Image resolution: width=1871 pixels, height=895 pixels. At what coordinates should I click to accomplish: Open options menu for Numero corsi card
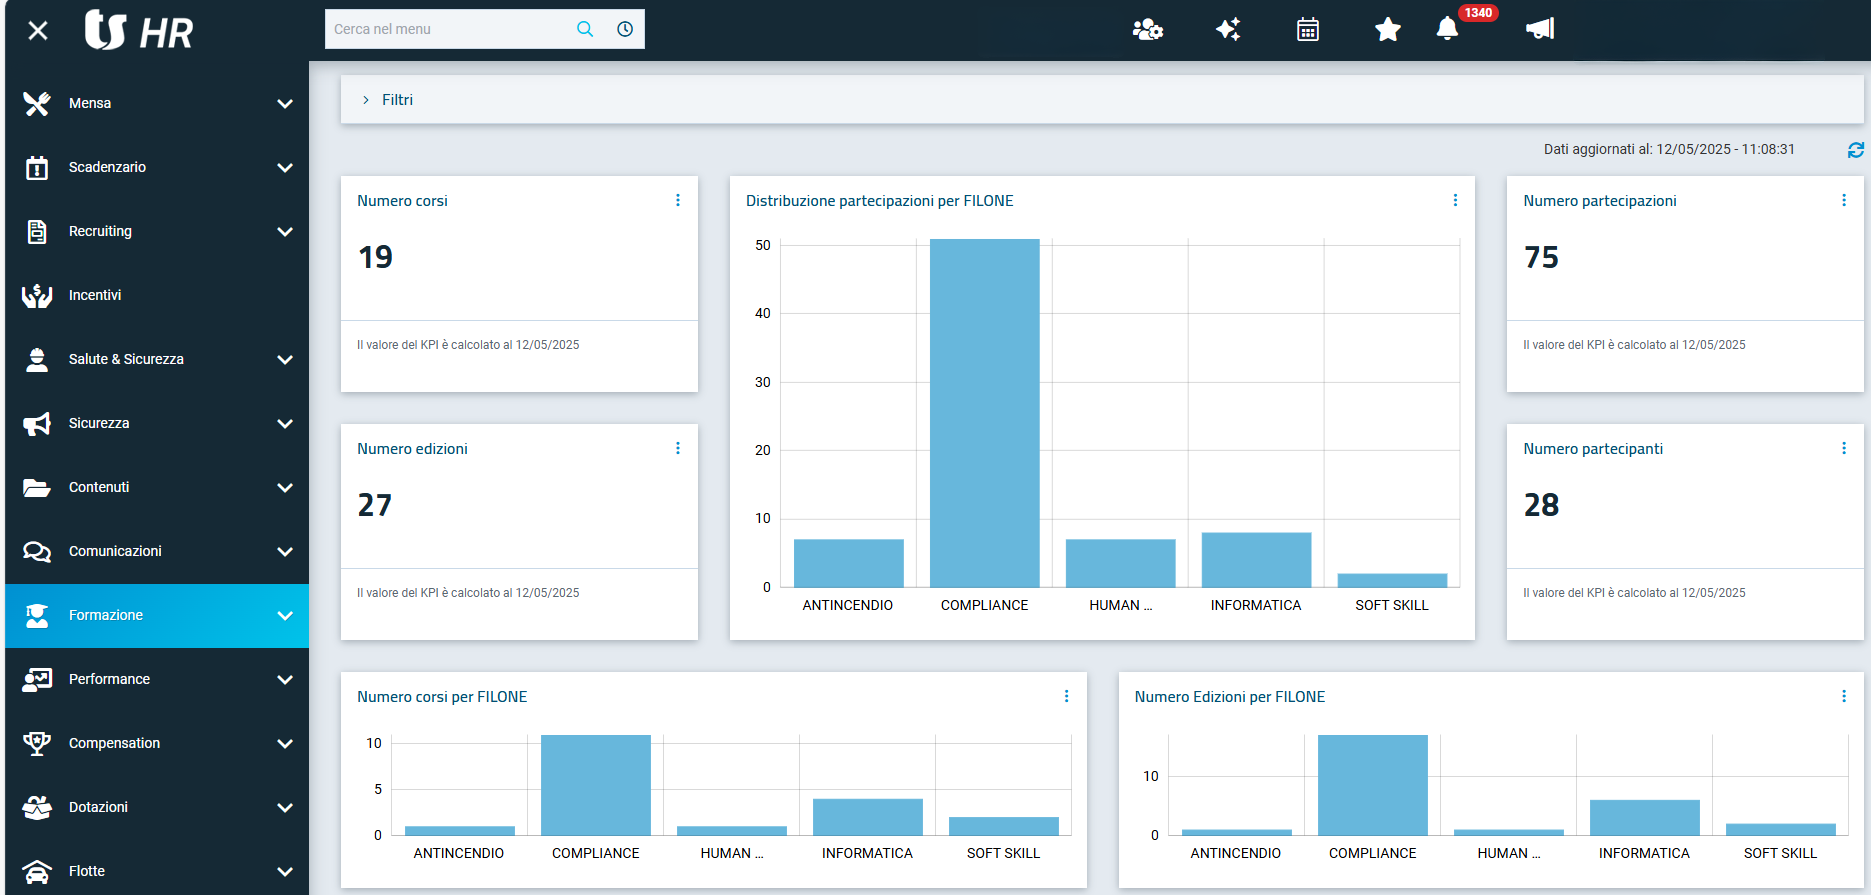678,200
